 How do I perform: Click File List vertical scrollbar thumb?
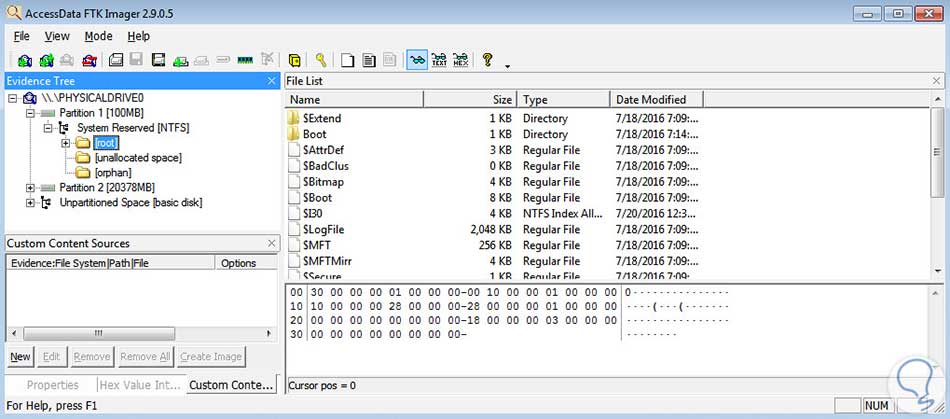point(937,153)
